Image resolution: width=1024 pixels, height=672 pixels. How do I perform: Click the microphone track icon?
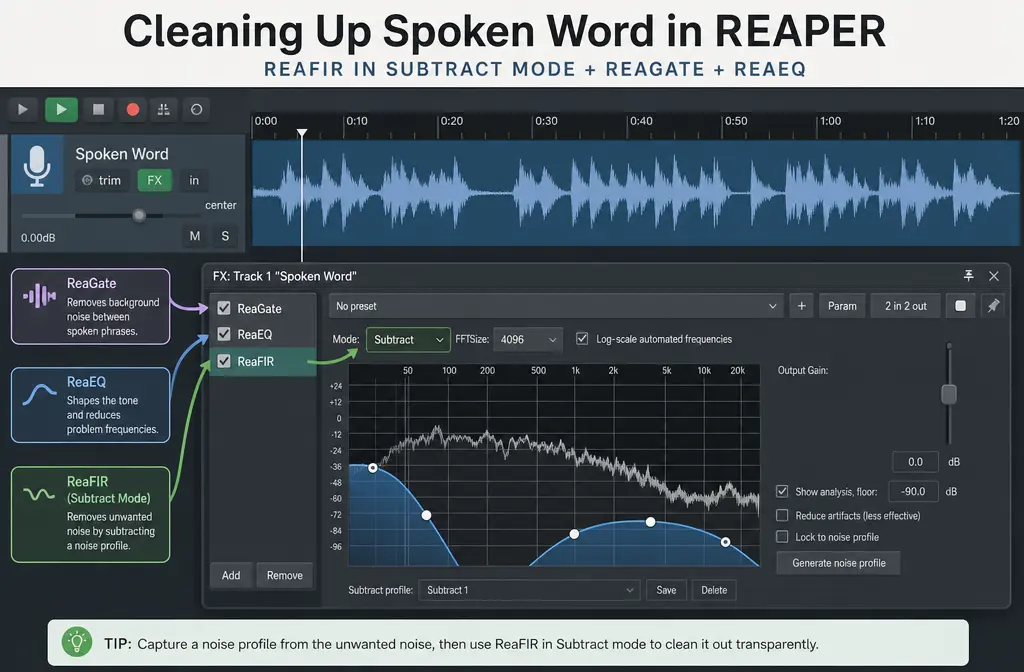37,166
